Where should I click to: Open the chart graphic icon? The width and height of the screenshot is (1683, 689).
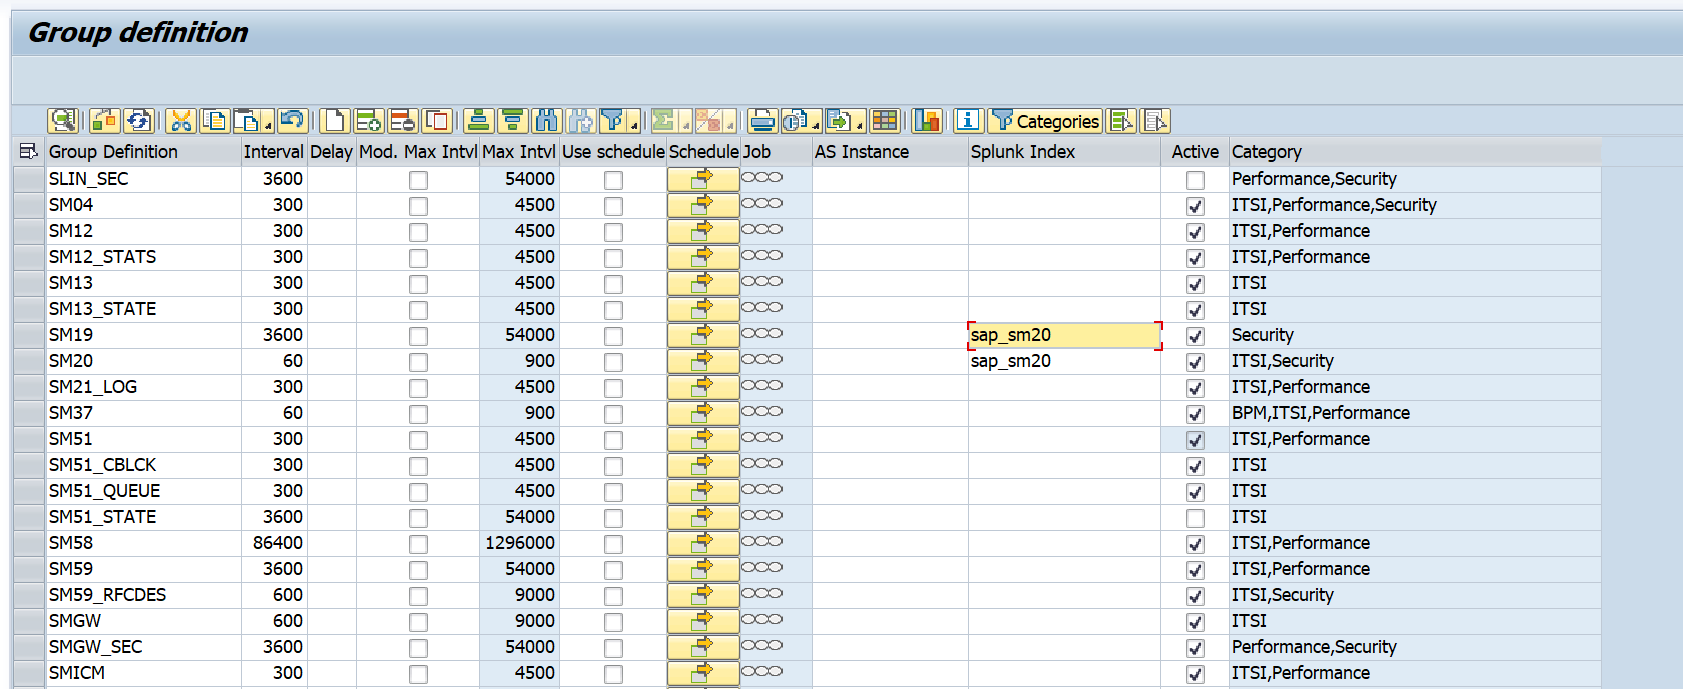pos(927,121)
